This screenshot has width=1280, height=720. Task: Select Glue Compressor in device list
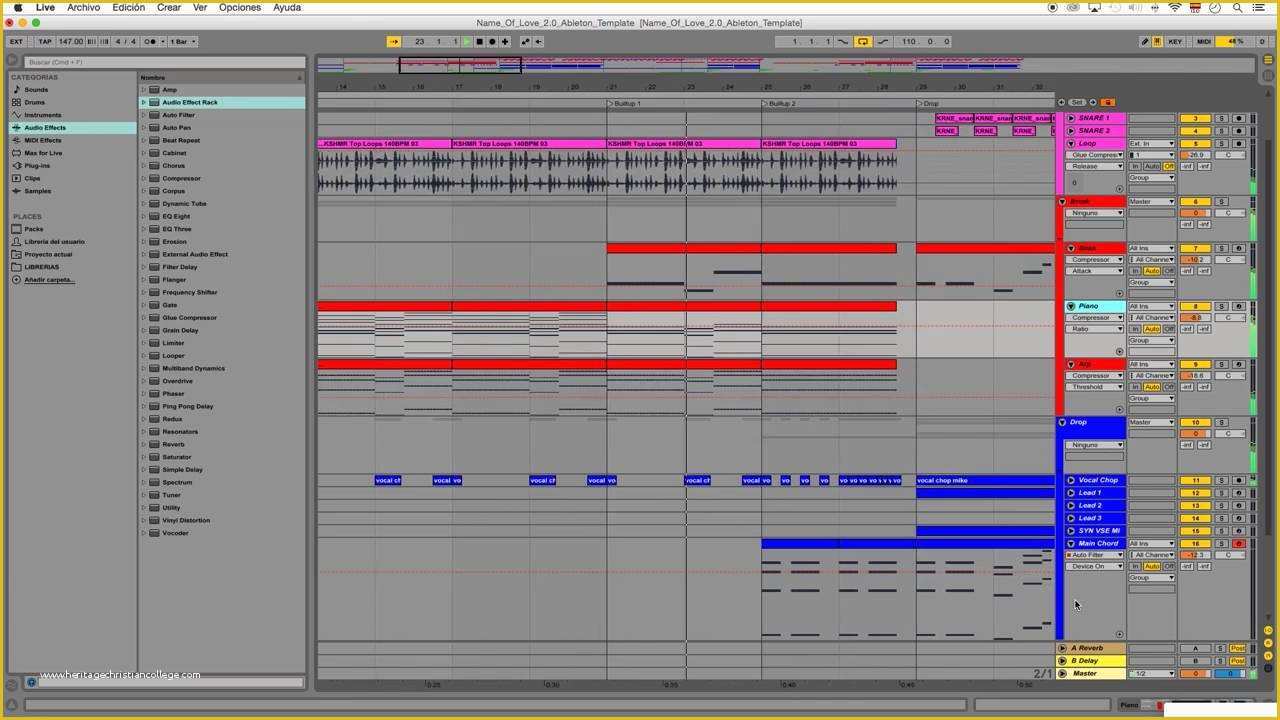pyautogui.click(x=190, y=318)
